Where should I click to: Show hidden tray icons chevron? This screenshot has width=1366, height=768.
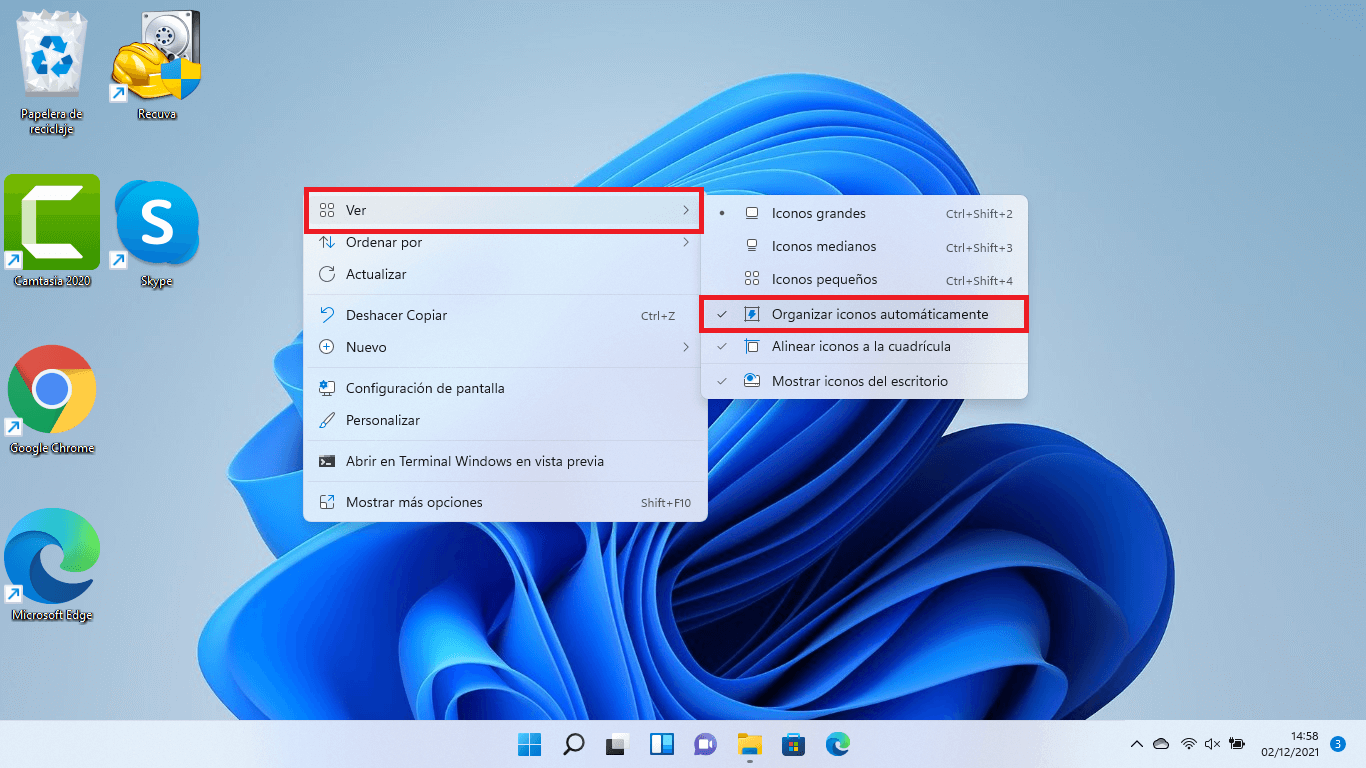tap(1136, 744)
